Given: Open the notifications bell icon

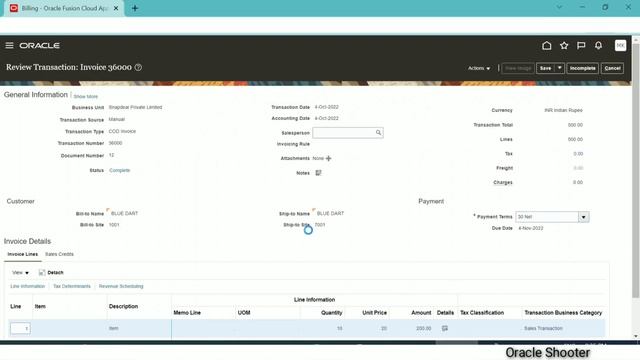Looking at the screenshot, I should (598, 45).
